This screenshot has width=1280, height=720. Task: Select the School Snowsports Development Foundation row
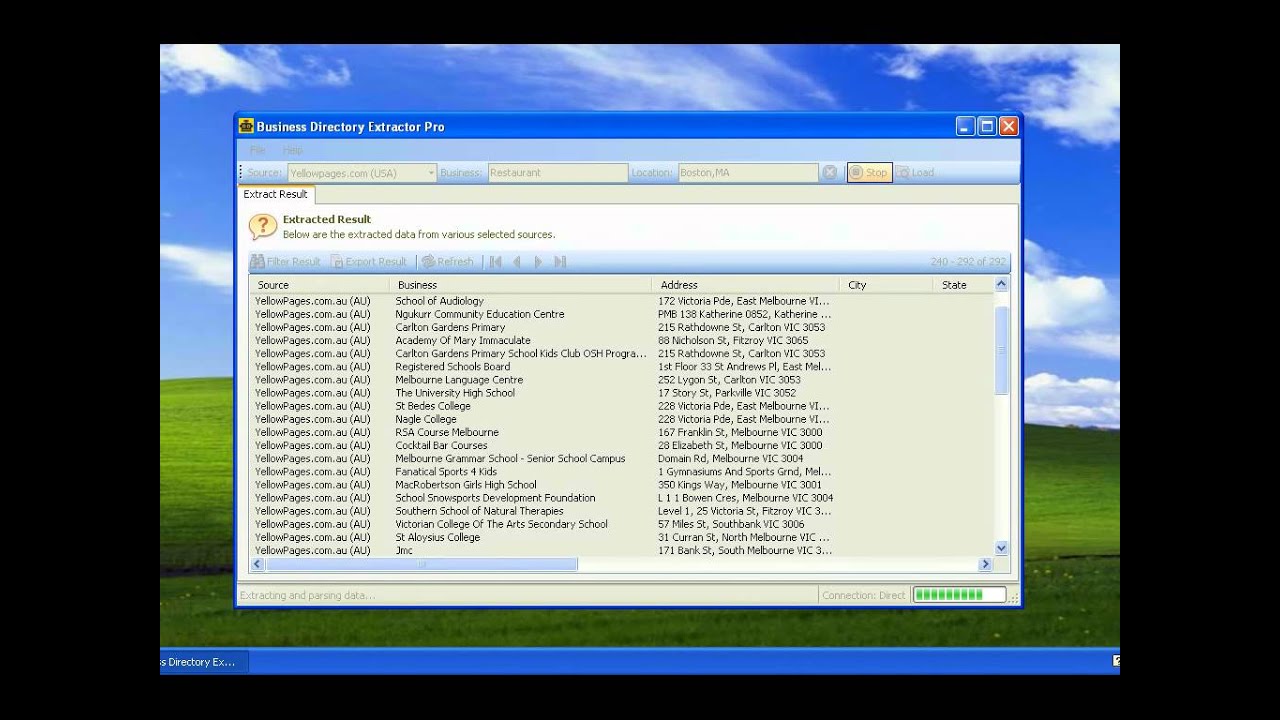pyautogui.click(x=621, y=498)
